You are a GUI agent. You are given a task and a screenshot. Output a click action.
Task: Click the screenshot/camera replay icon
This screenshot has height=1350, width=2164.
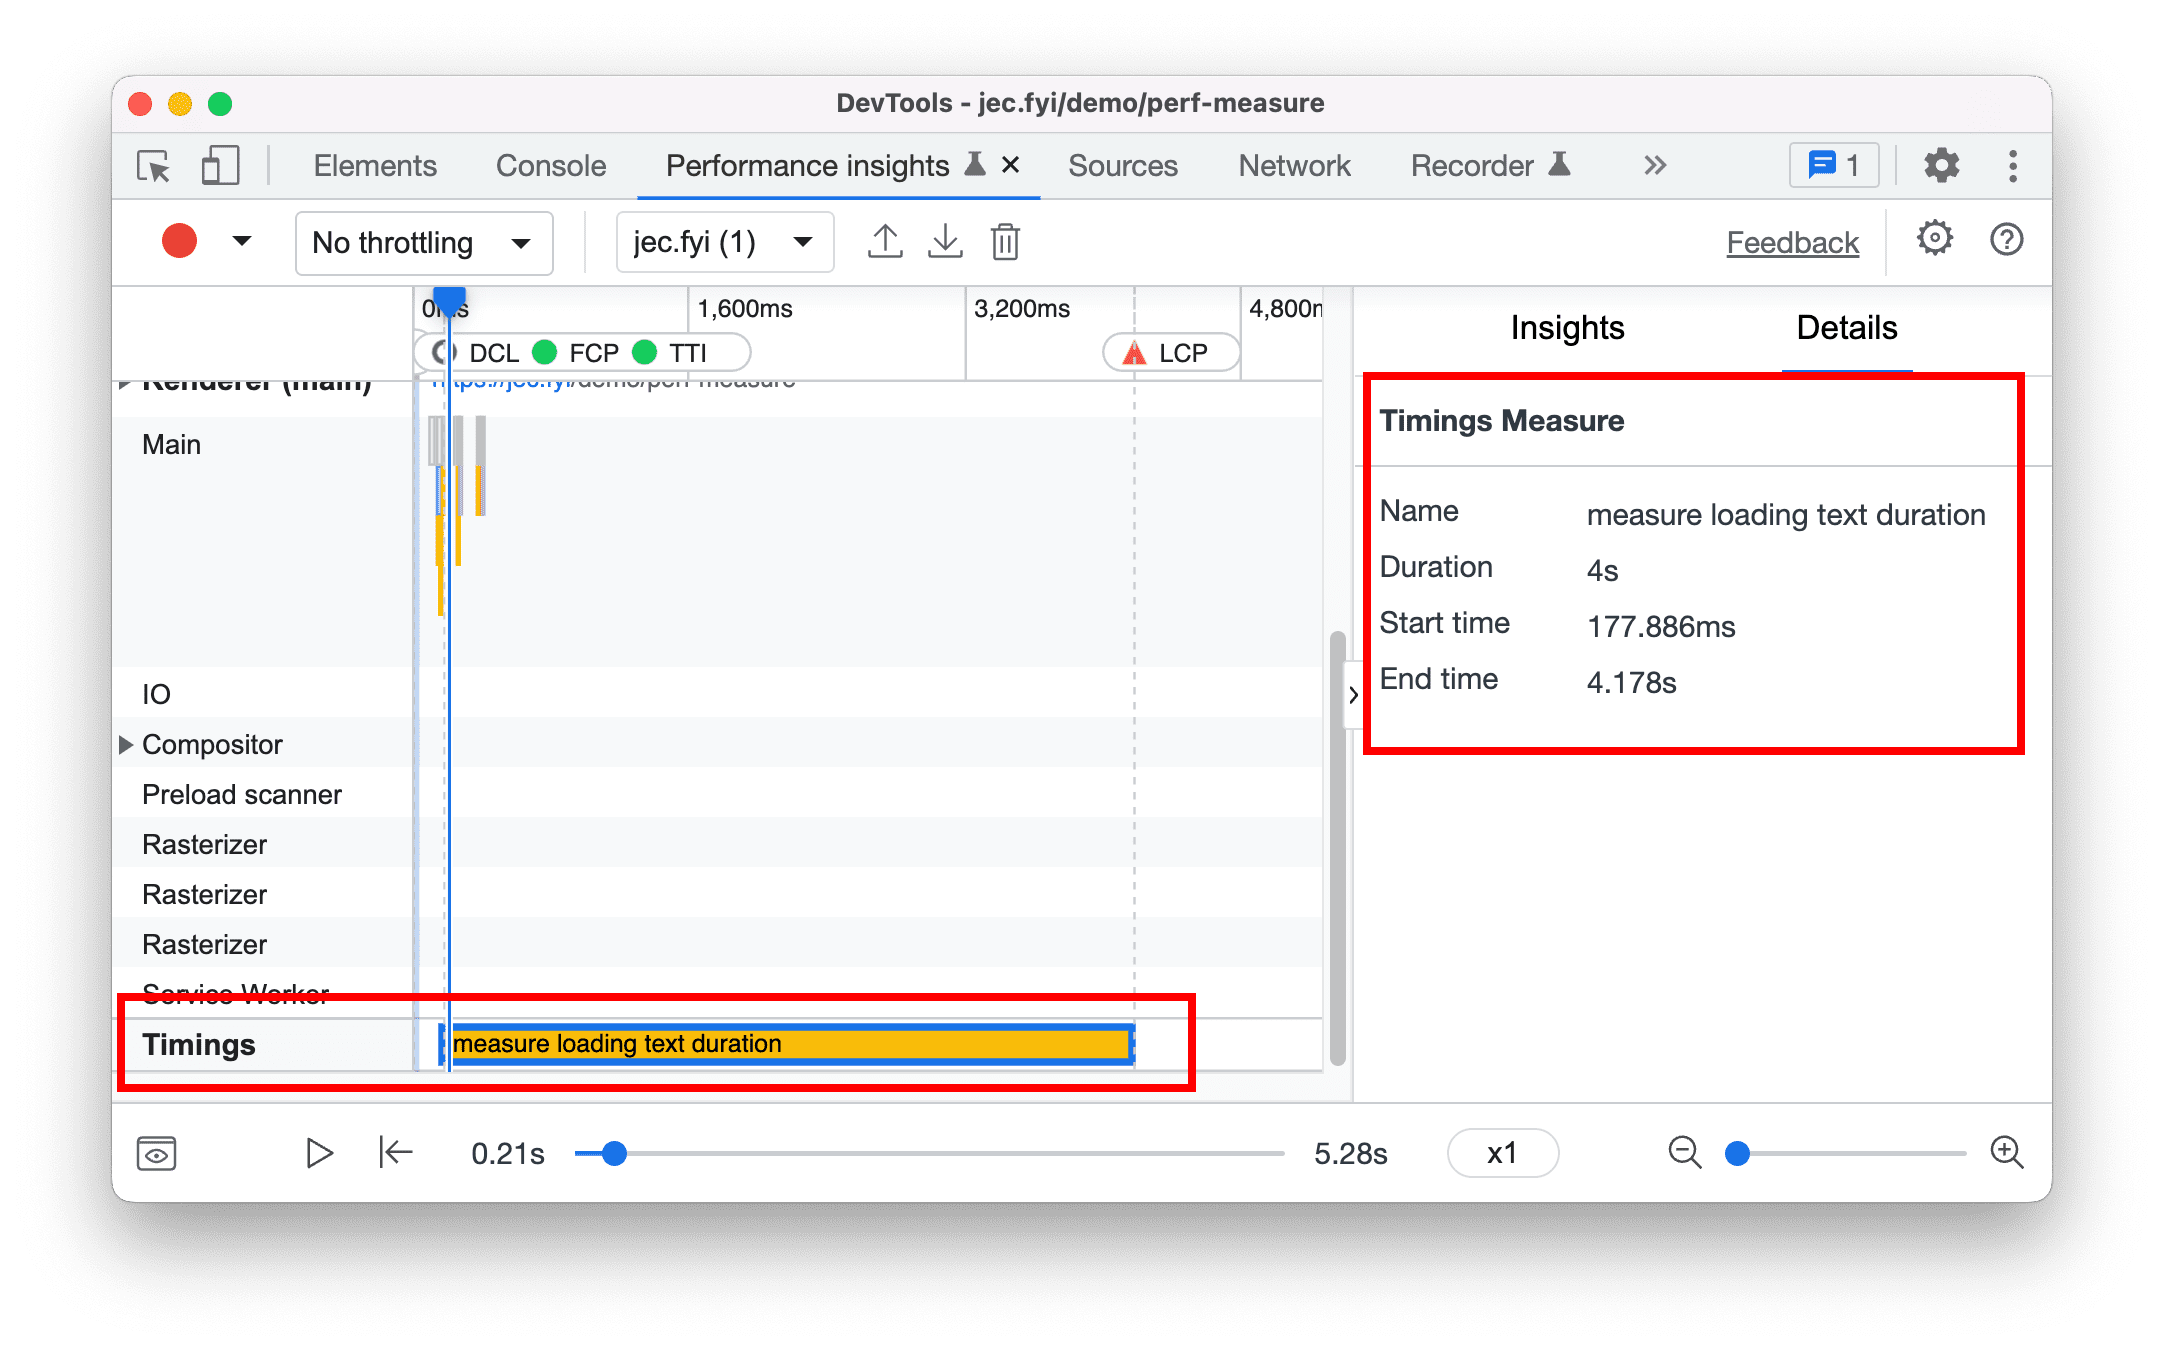pyautogui.click(x=155, y=1154)
